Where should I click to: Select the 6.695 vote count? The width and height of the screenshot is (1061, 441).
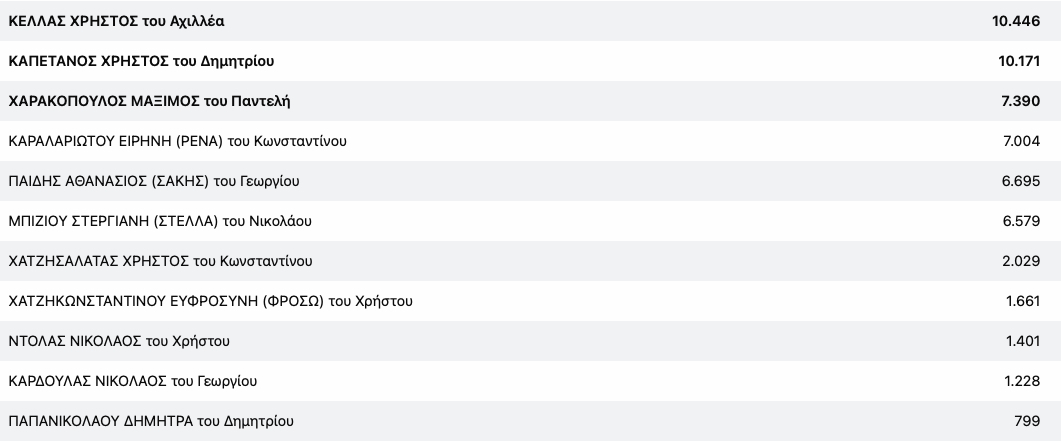pos(1021,181)
